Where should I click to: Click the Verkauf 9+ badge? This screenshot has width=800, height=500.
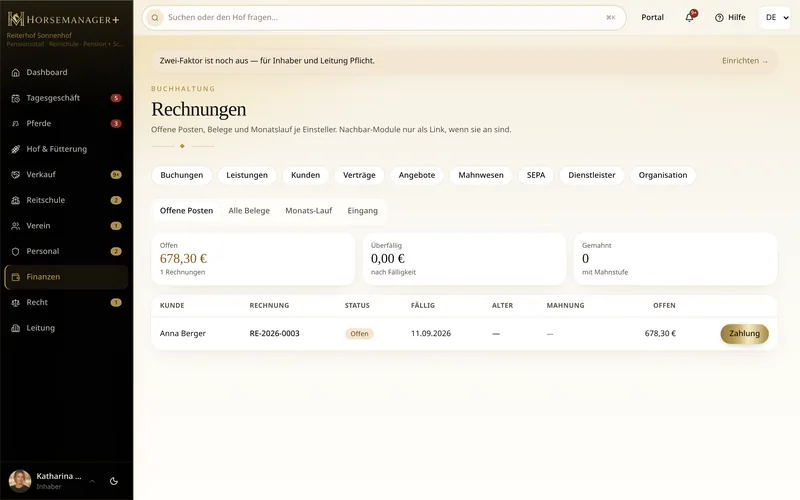tap(116, 174)
